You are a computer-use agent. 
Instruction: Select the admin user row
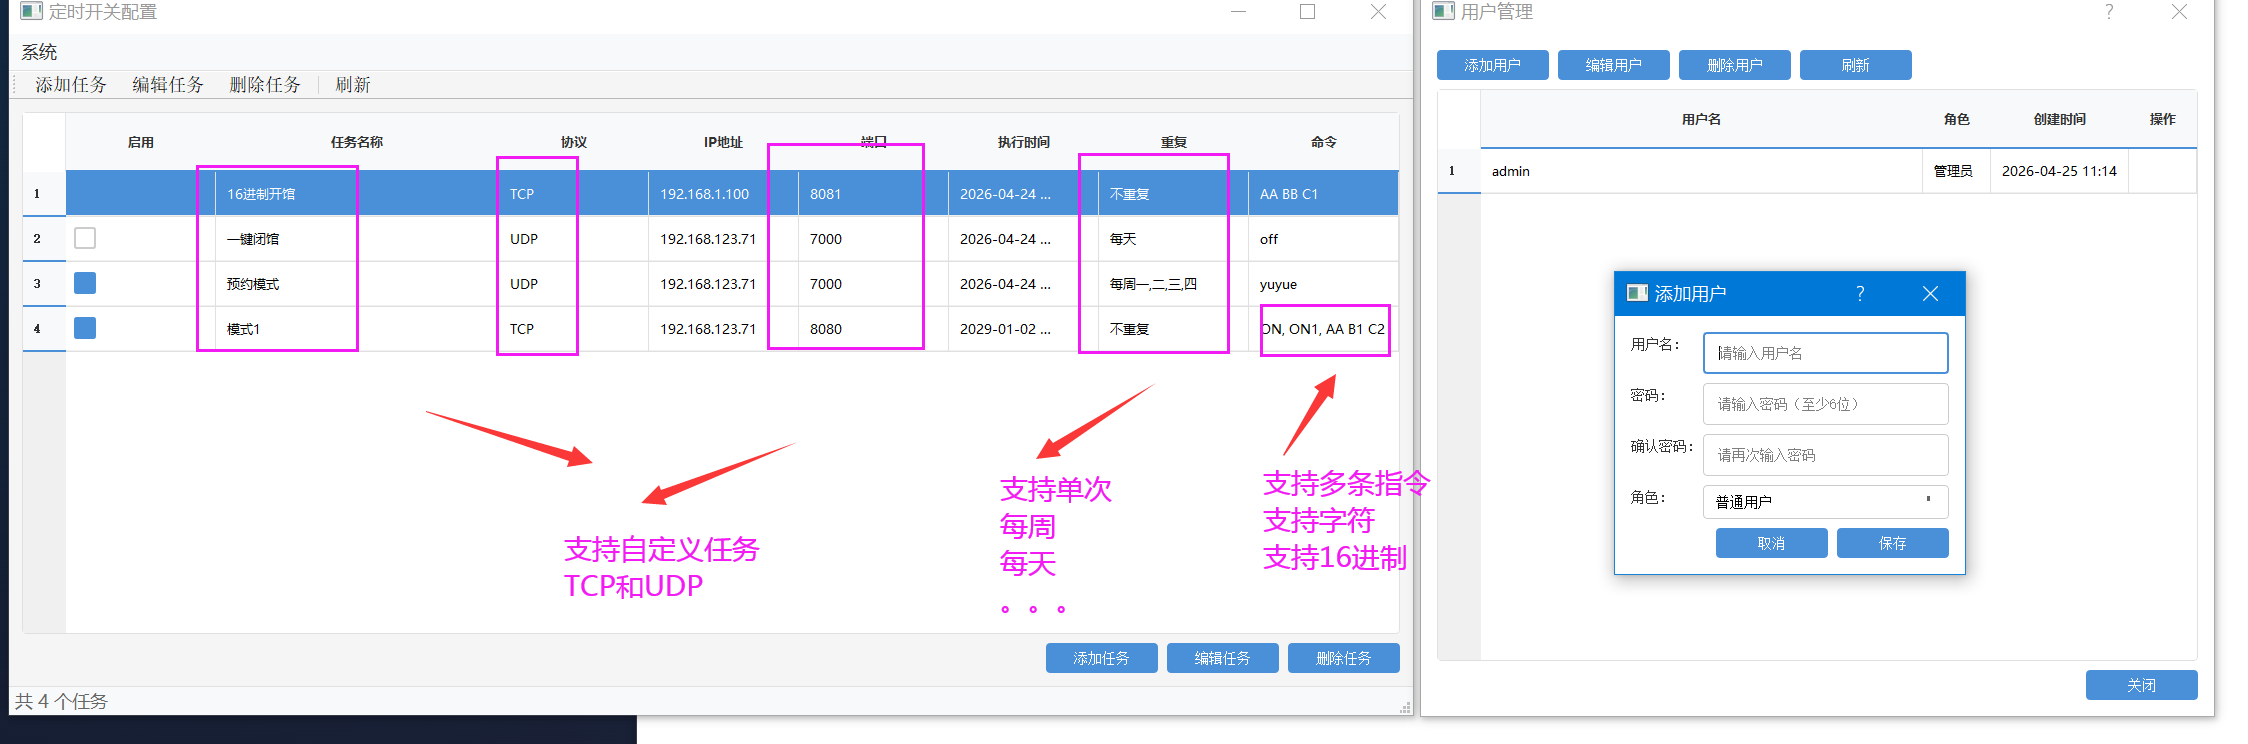click(x=1838, y=171)
